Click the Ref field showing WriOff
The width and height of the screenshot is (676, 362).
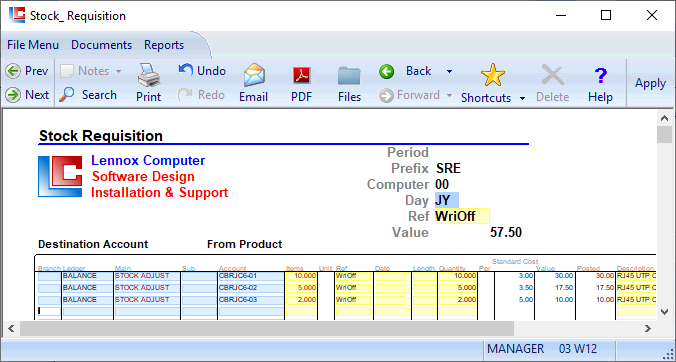click(462, 216)
